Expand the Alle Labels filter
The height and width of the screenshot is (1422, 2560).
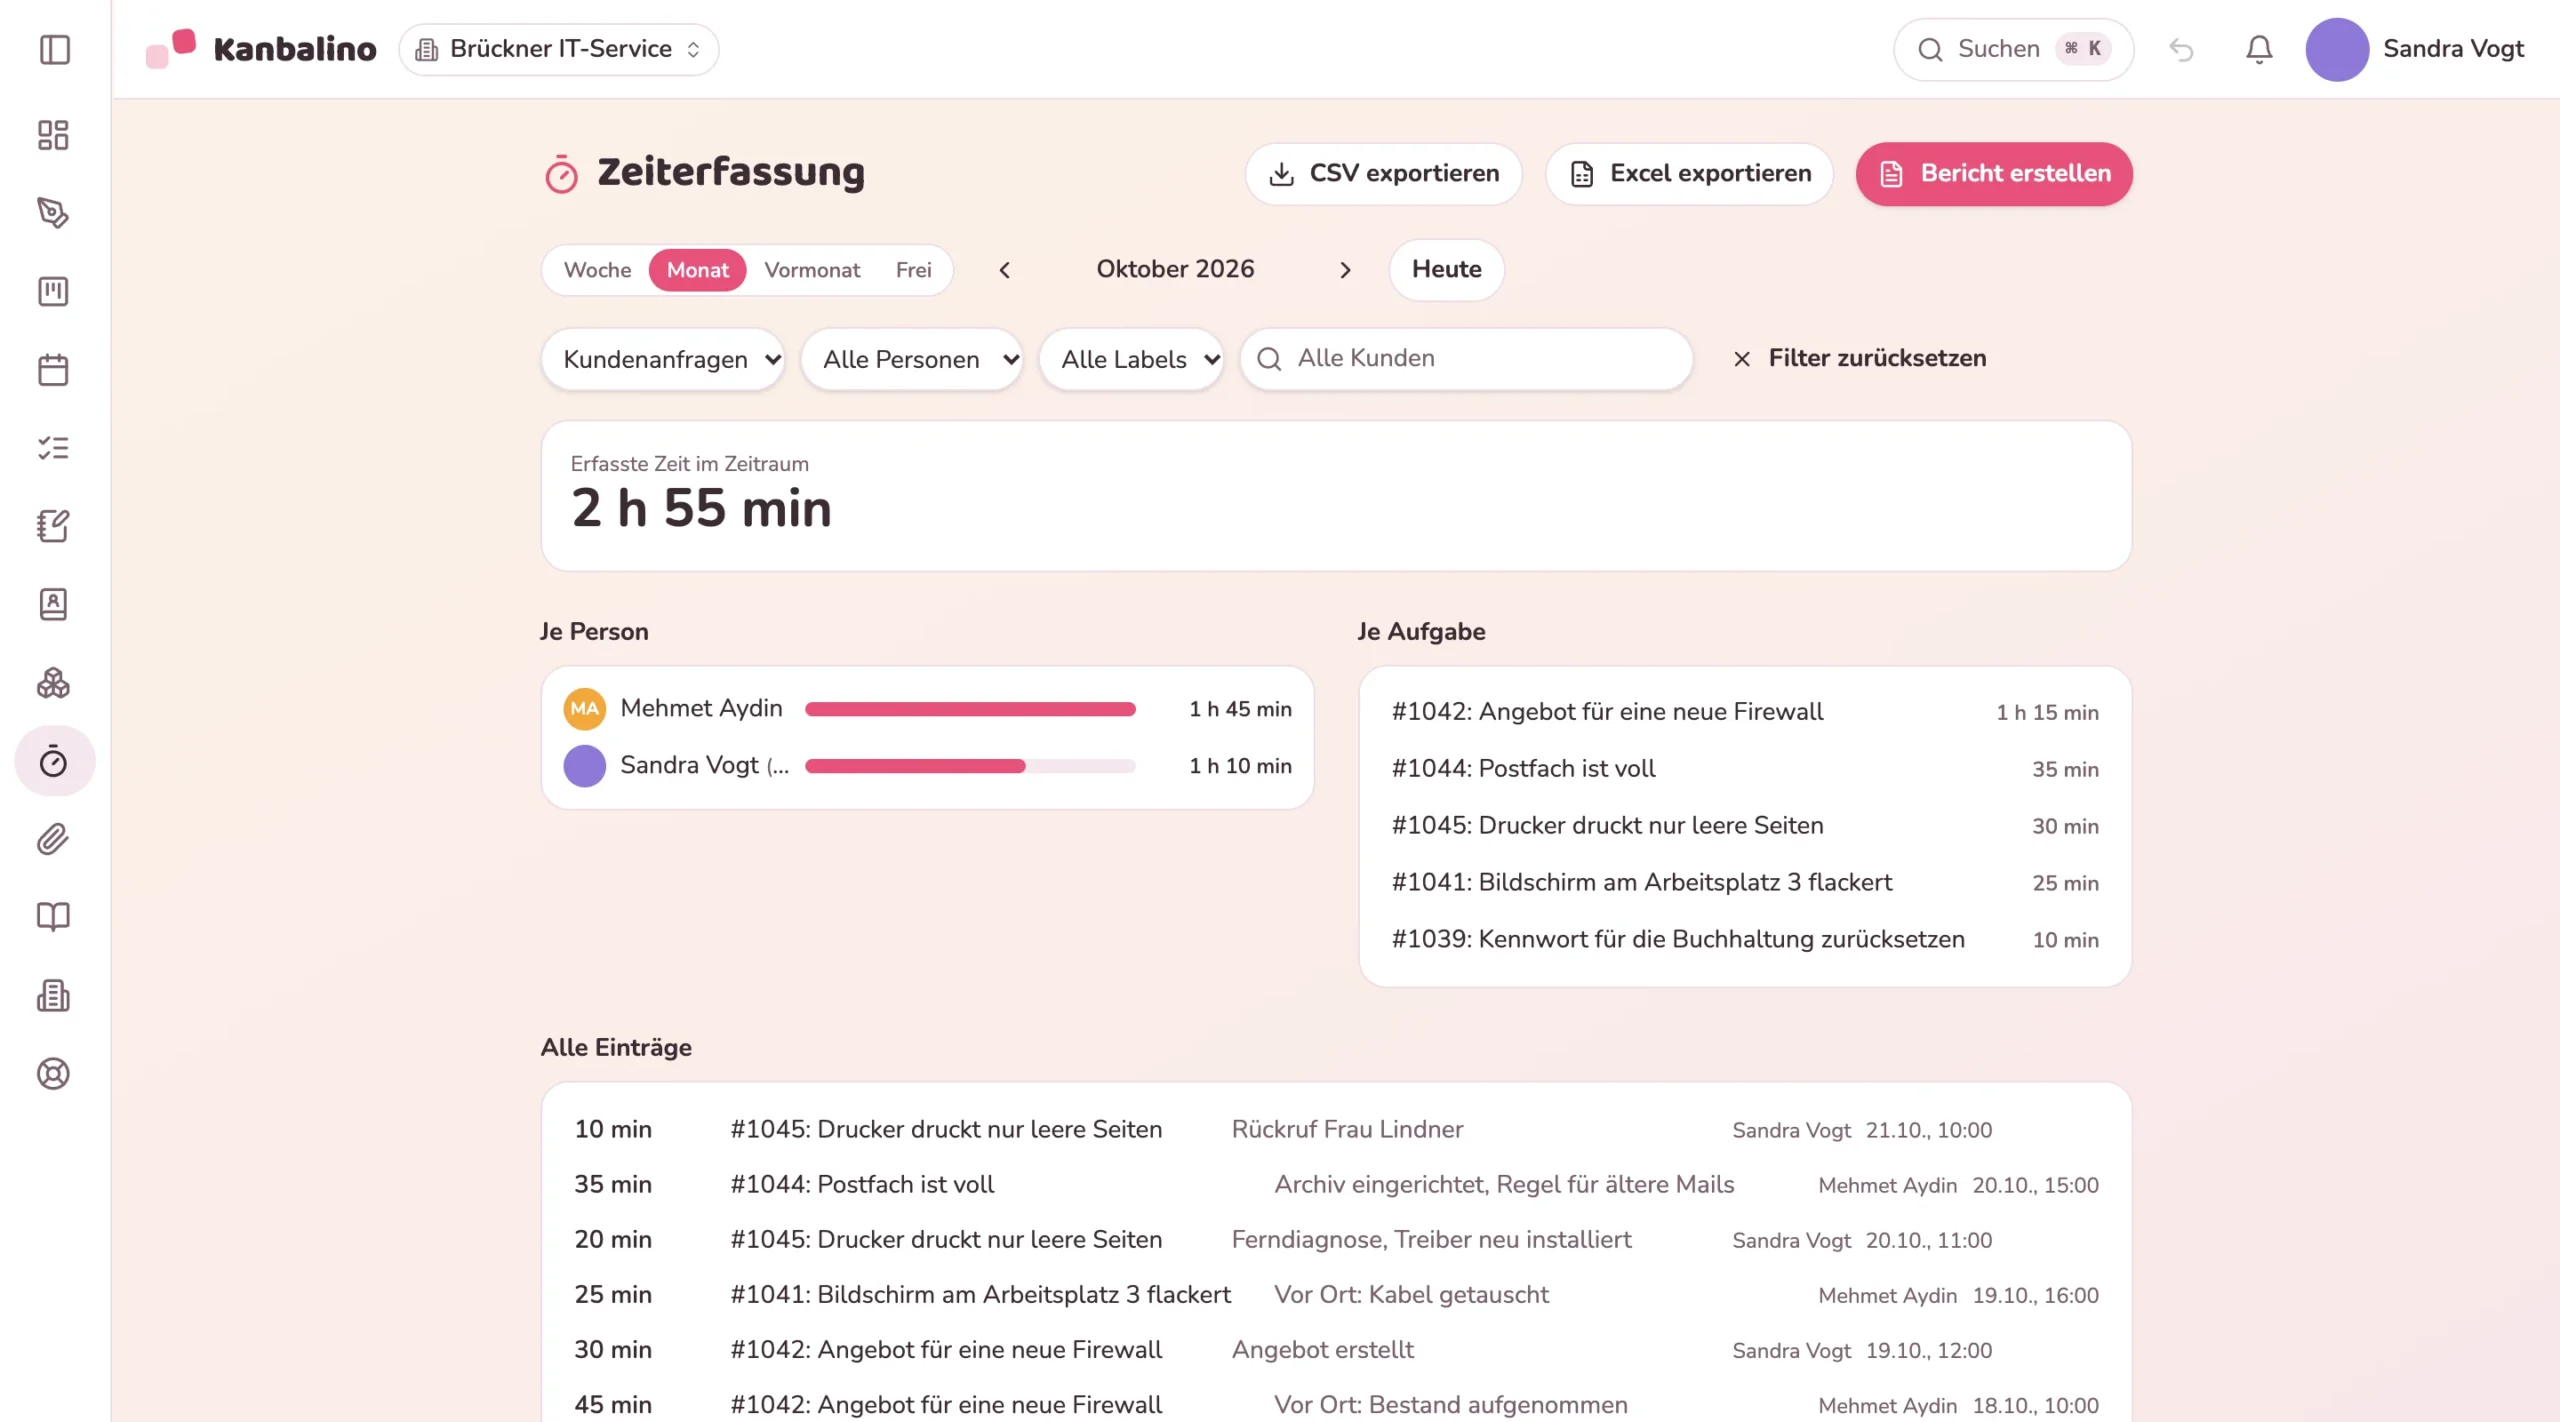click(x=1132, y=359)
